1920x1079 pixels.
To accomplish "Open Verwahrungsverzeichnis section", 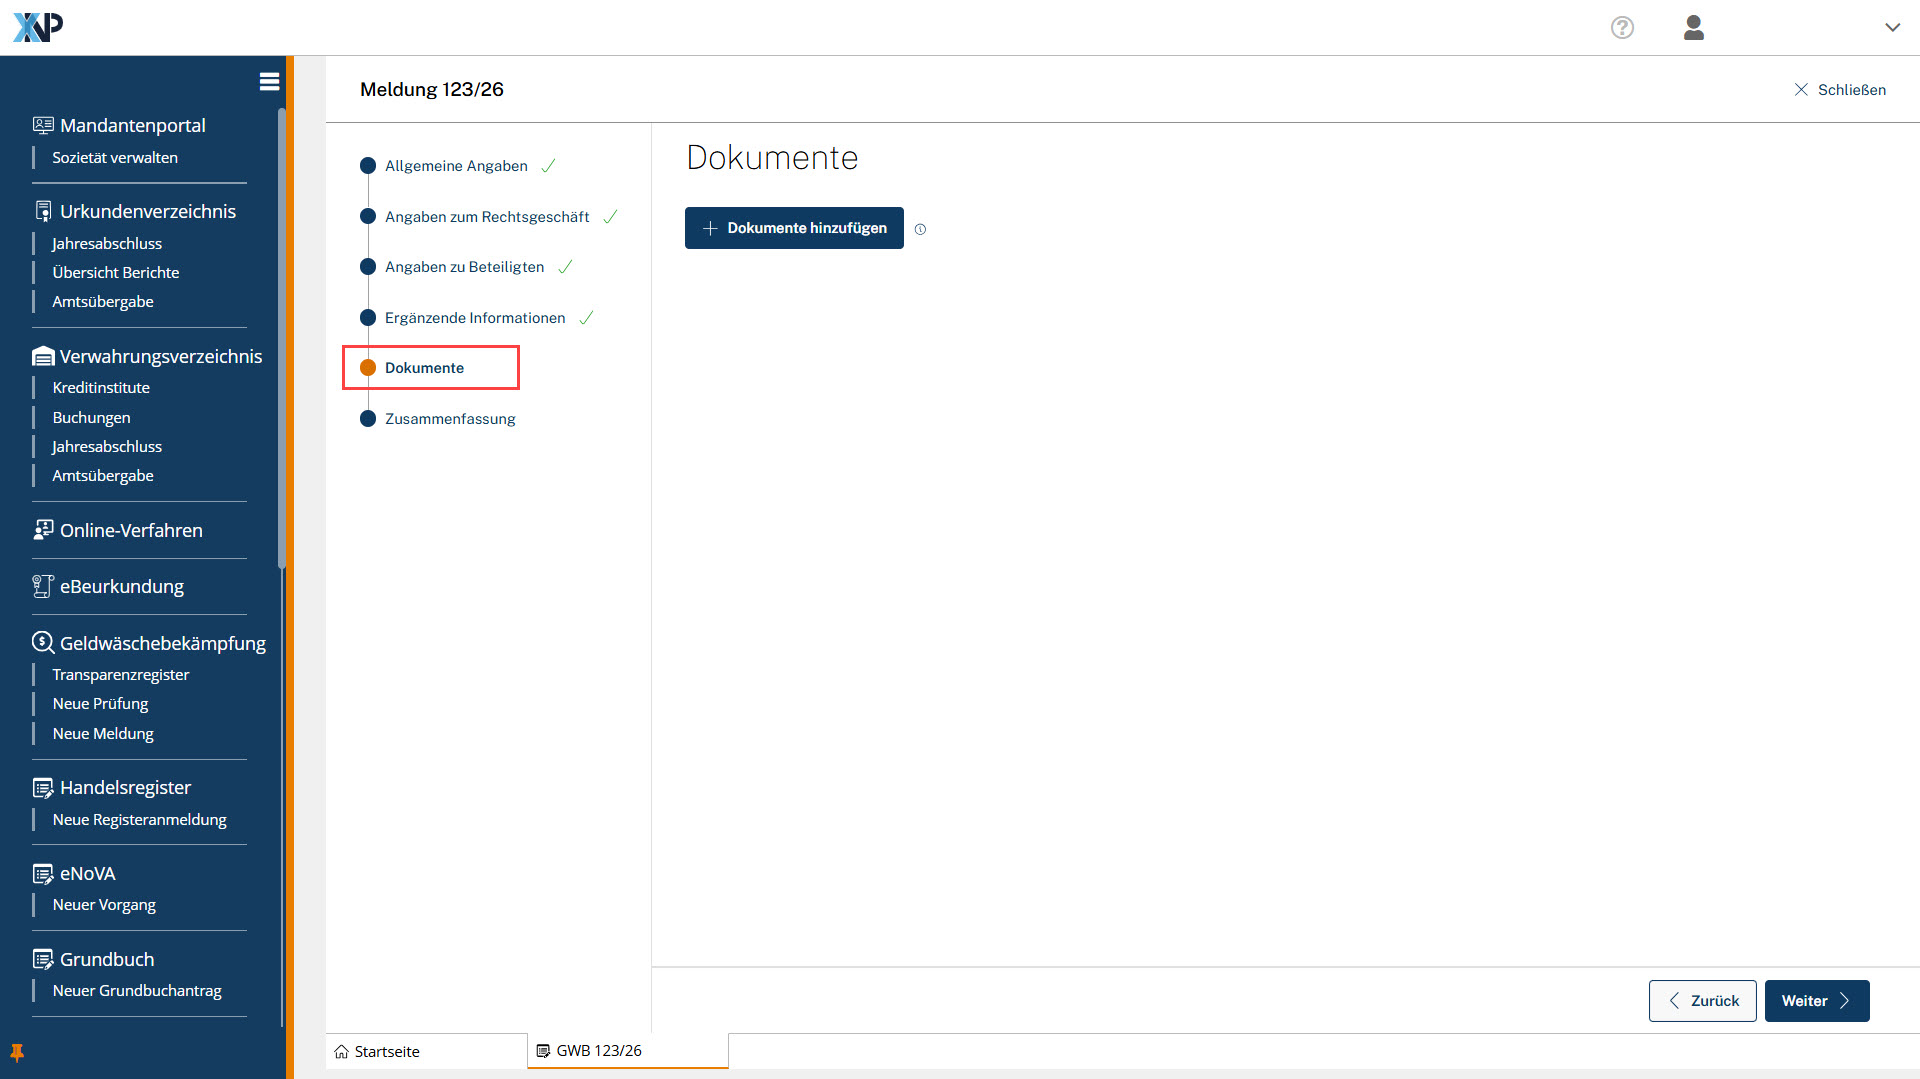I will point(160,357).
